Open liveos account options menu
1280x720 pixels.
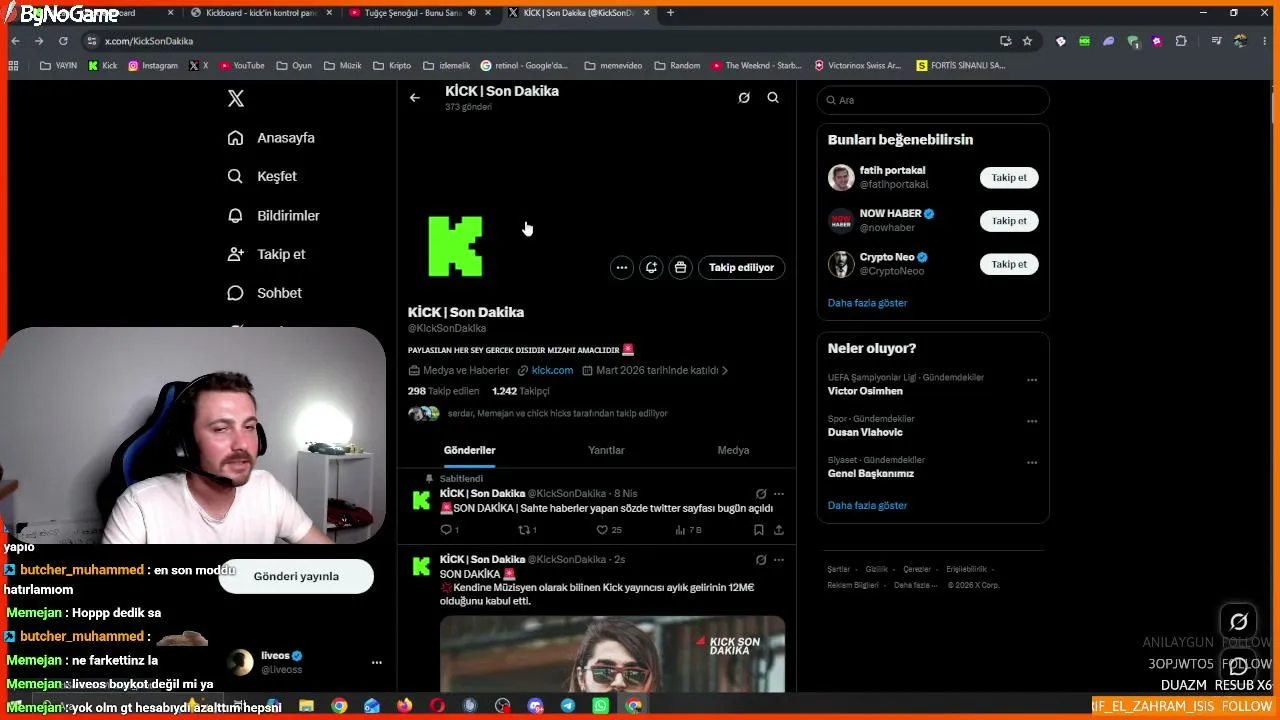[376, 662]
